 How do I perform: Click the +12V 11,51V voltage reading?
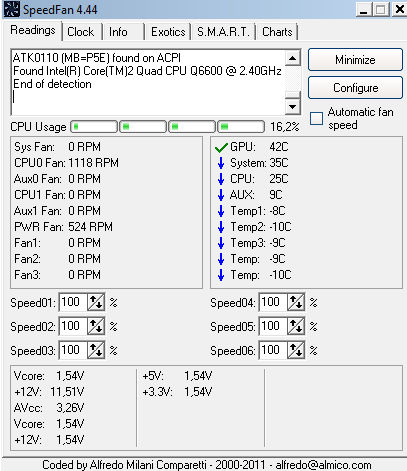(49, 392)
